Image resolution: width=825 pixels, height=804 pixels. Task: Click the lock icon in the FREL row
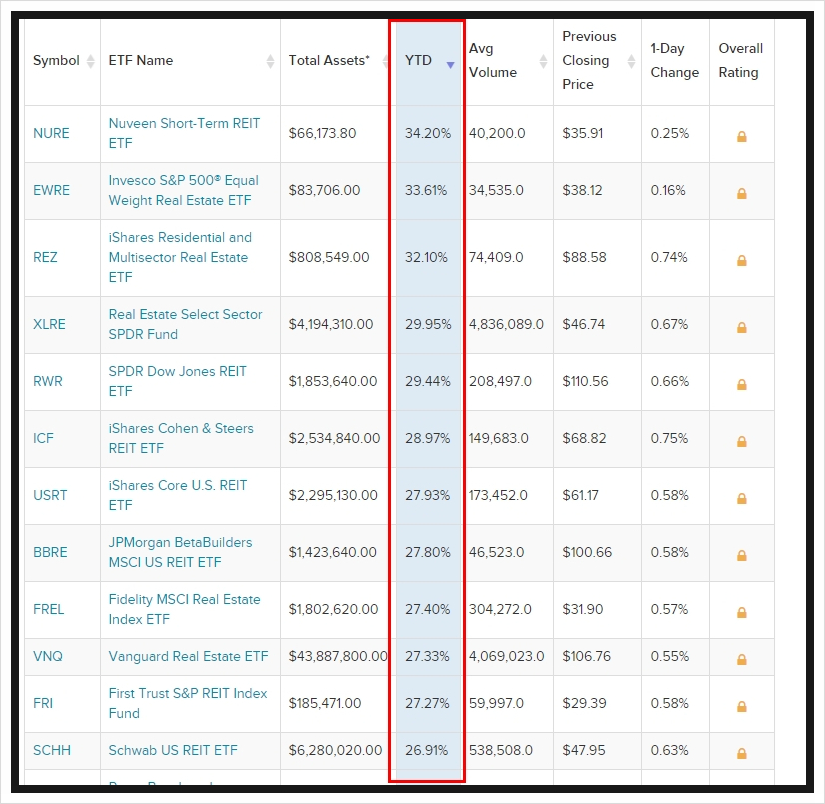tap(741, 612)
